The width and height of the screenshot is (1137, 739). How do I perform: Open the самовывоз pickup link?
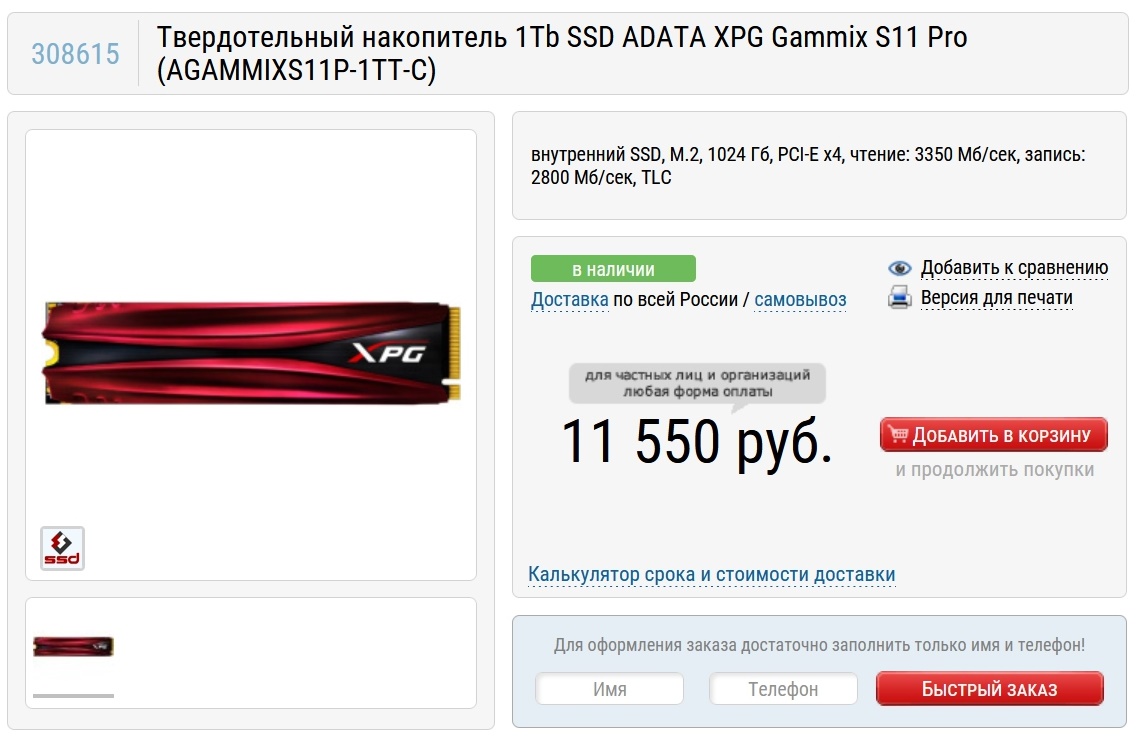coord(801,300)
